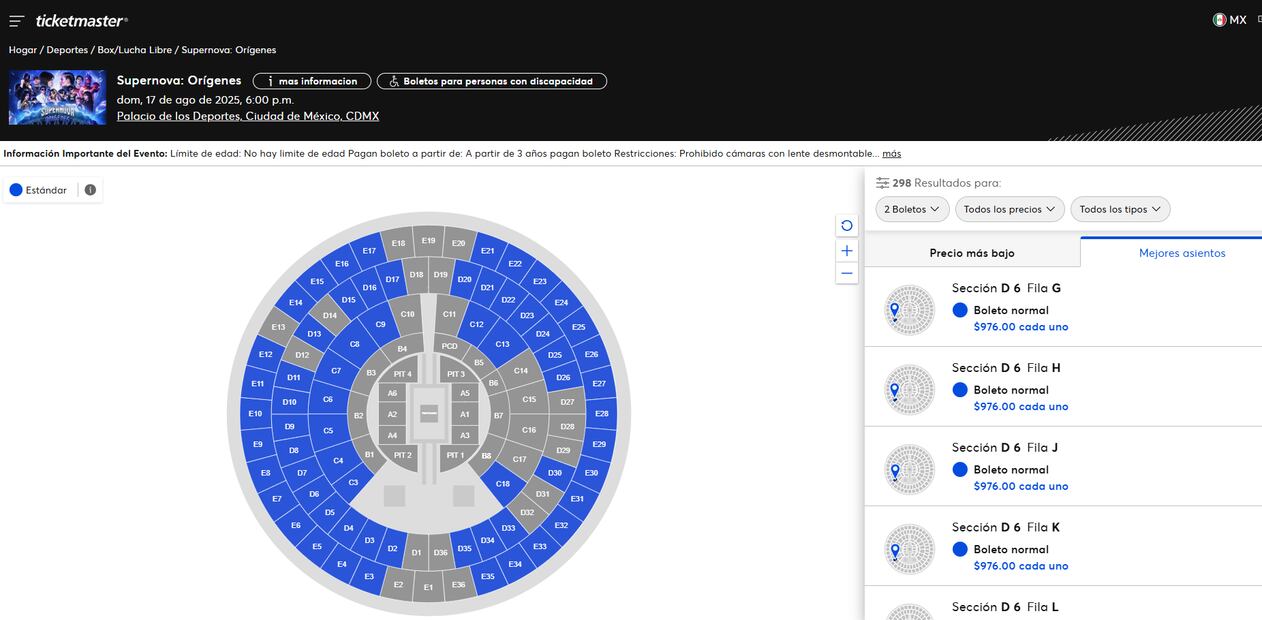Open the filters icon next to Resultados
Image resolution: width=1262 pixels, height=620 pixels.
click(x=882, y=183)
